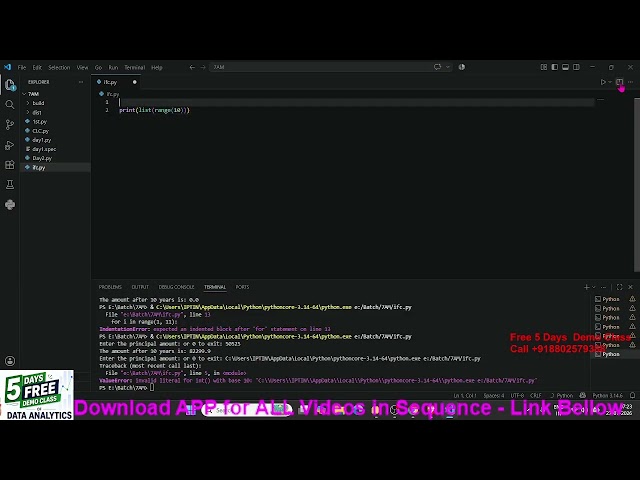The width and height of the screenshot is (640, 480).
Task: Open the terminal launch profile dropdown arrow
Action: point(594,287)
